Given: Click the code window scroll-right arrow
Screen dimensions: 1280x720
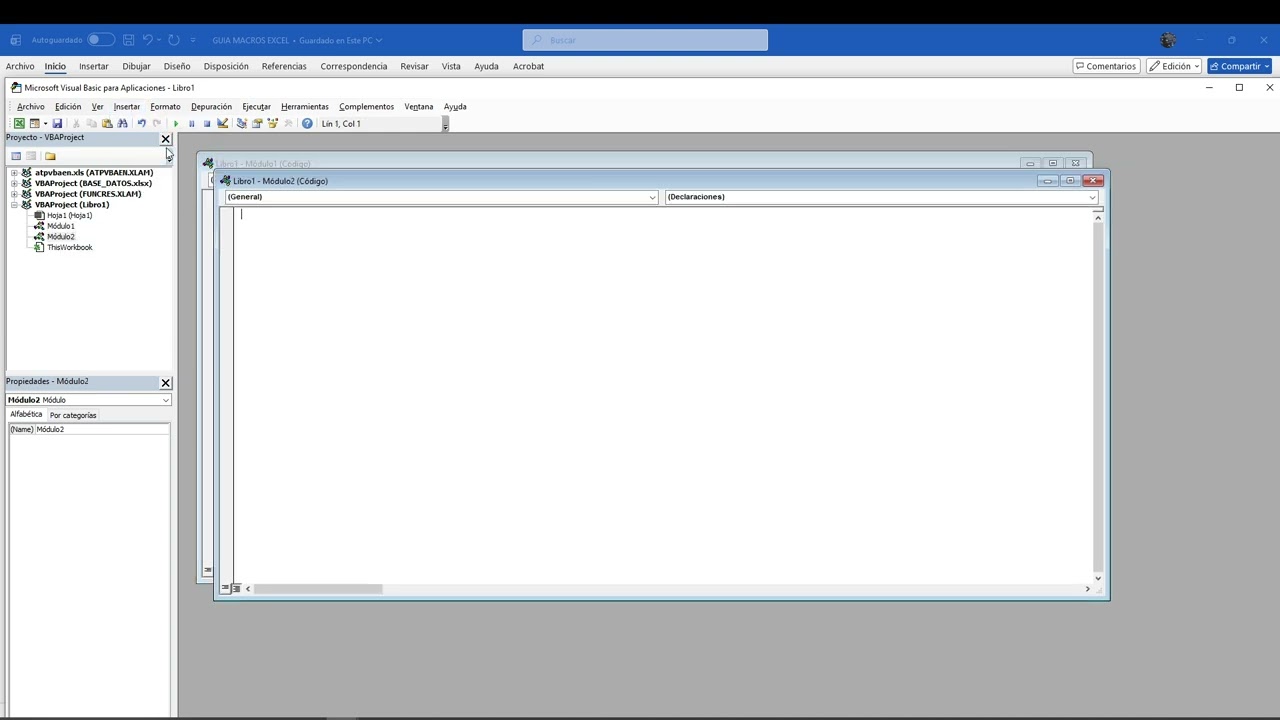Looking at the screenshot, I should coord(1087,589).
